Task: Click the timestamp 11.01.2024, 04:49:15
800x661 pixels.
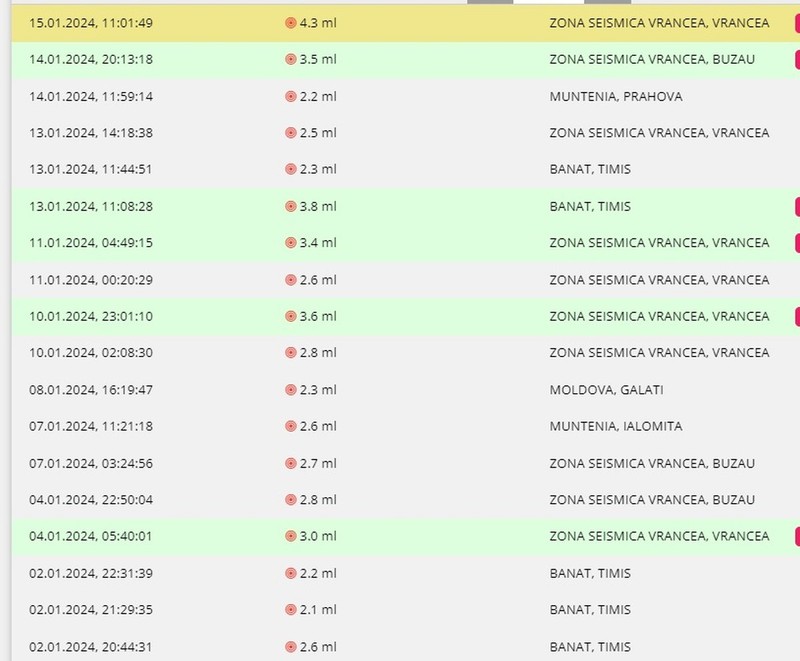Action: tap(91, 243)
